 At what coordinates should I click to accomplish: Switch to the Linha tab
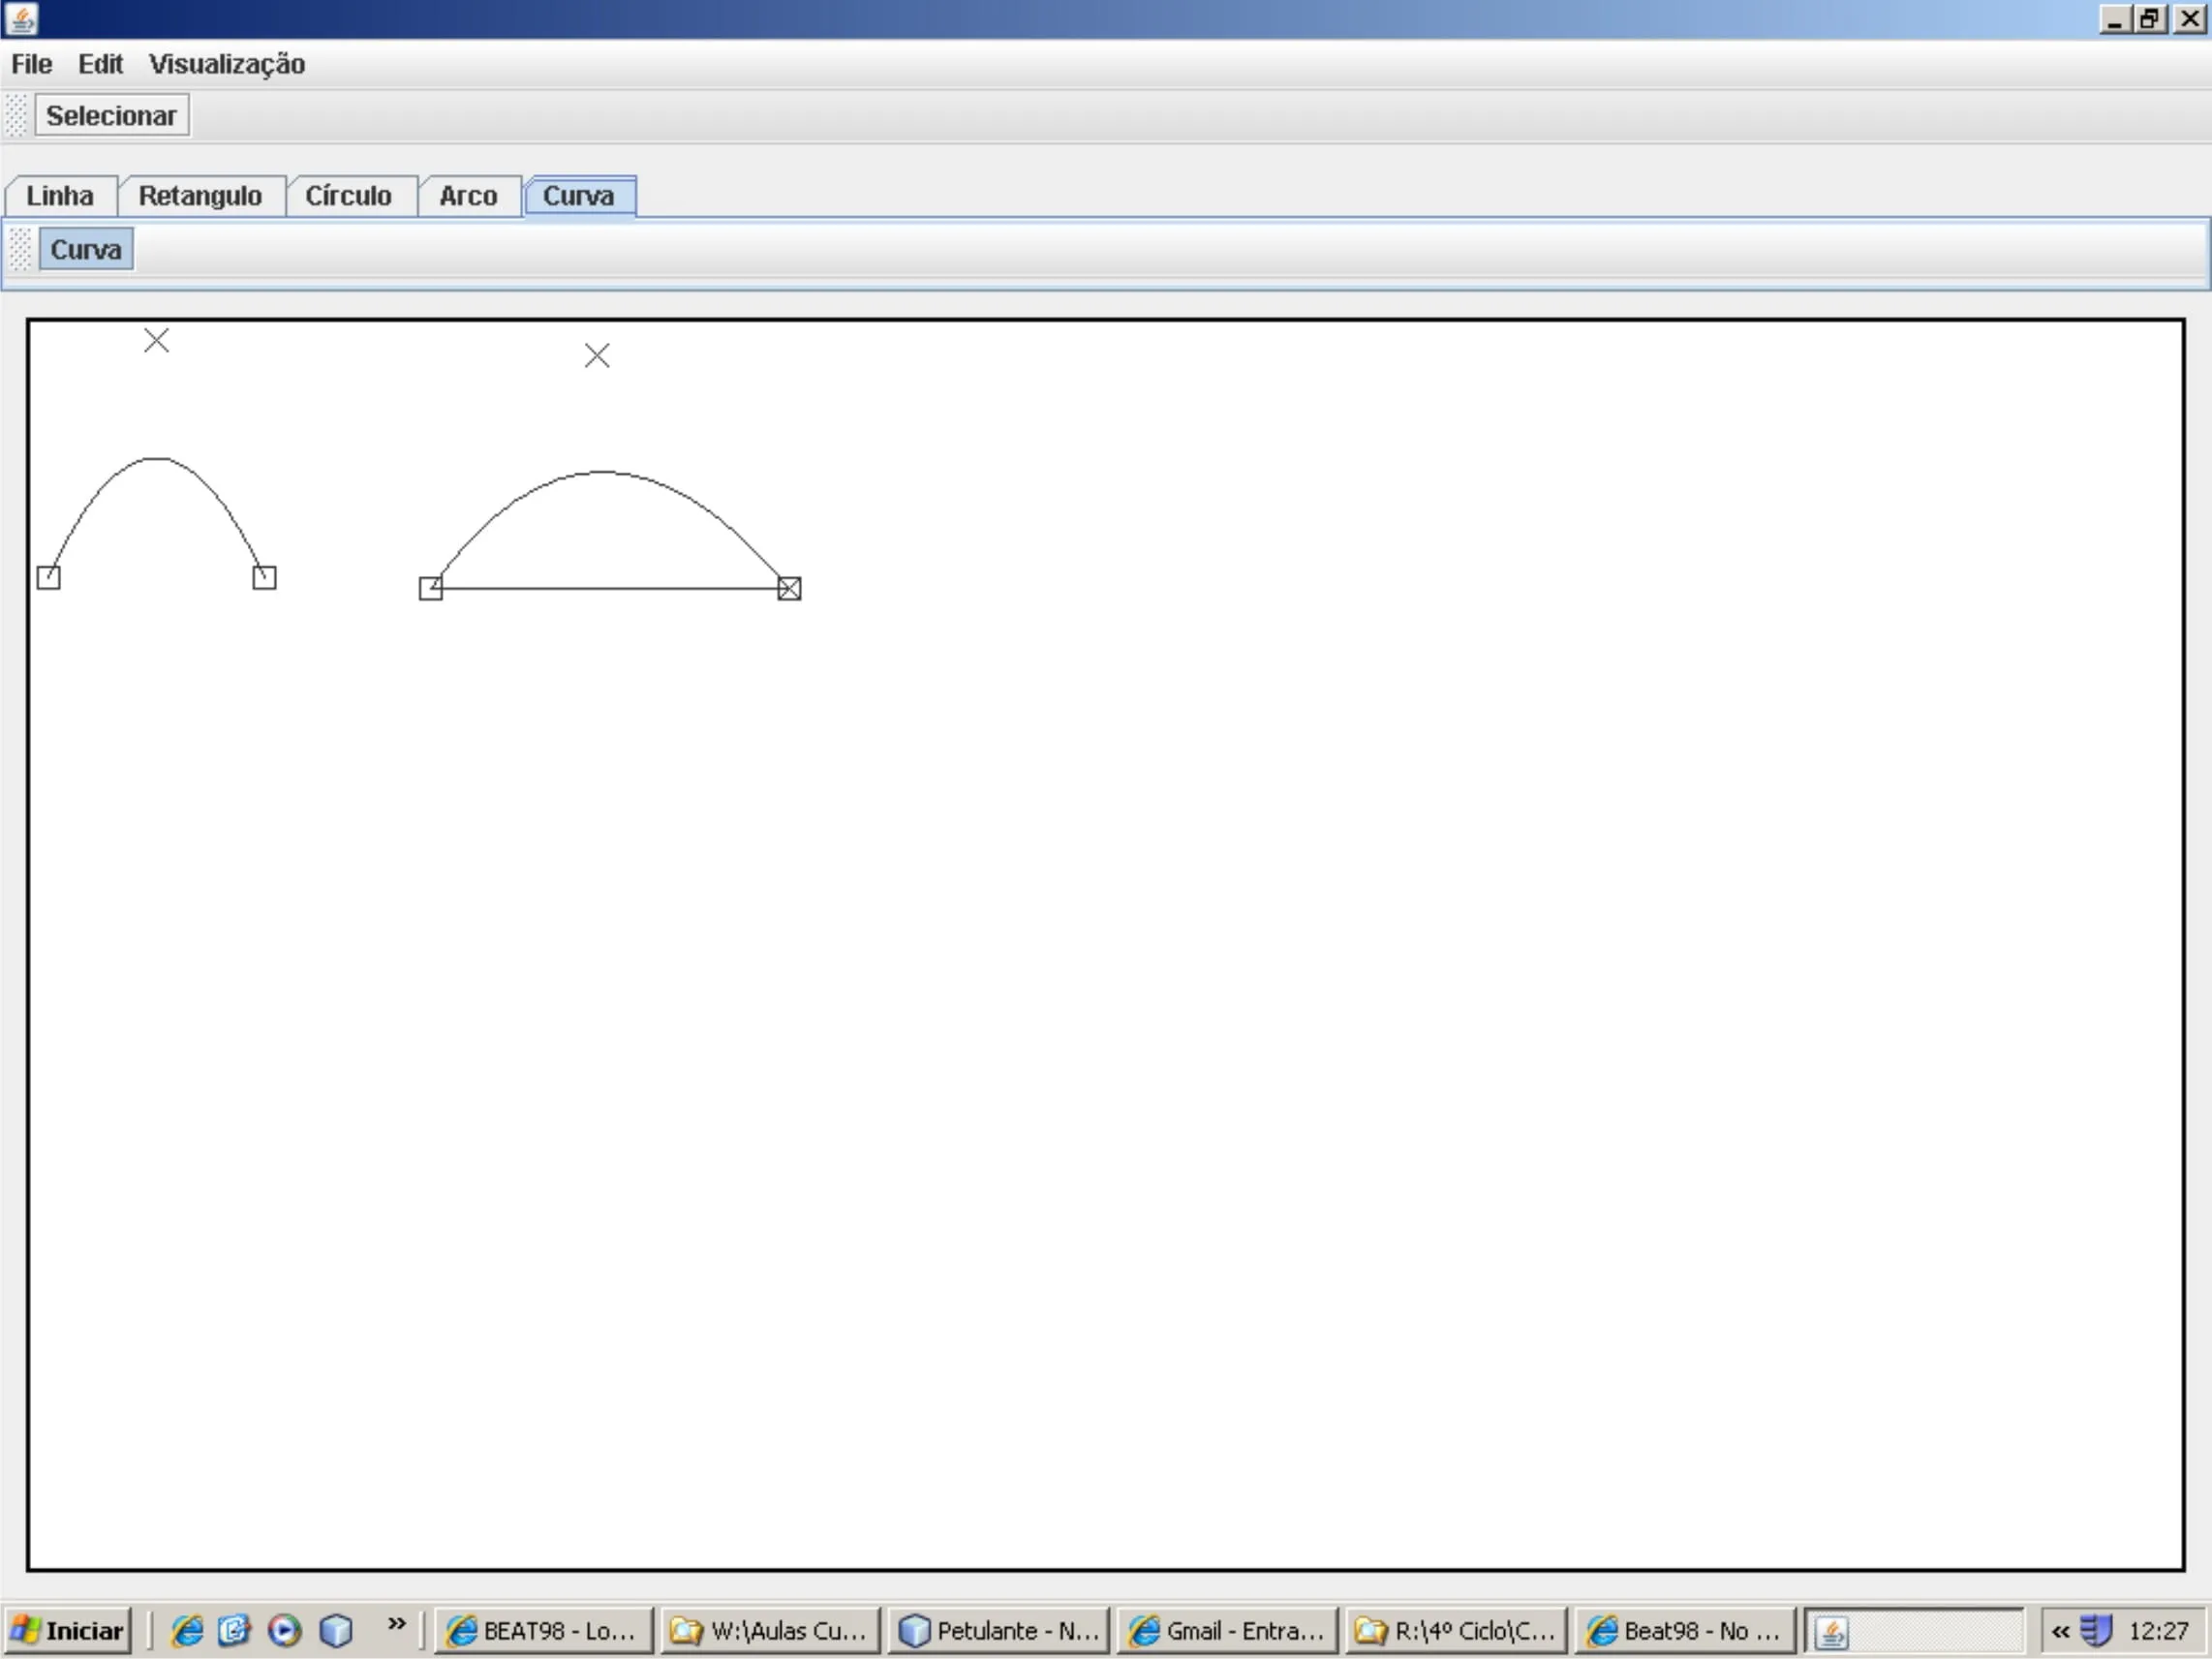click(60, 196)
